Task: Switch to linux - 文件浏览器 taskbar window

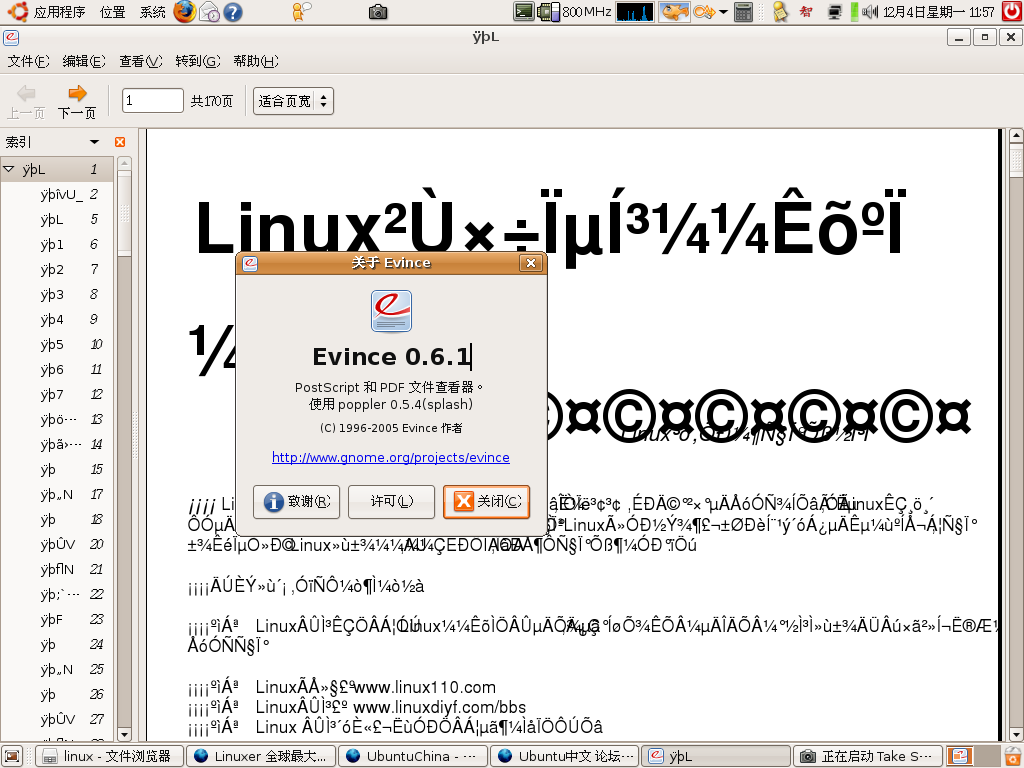Action: (x=110, y=756)
